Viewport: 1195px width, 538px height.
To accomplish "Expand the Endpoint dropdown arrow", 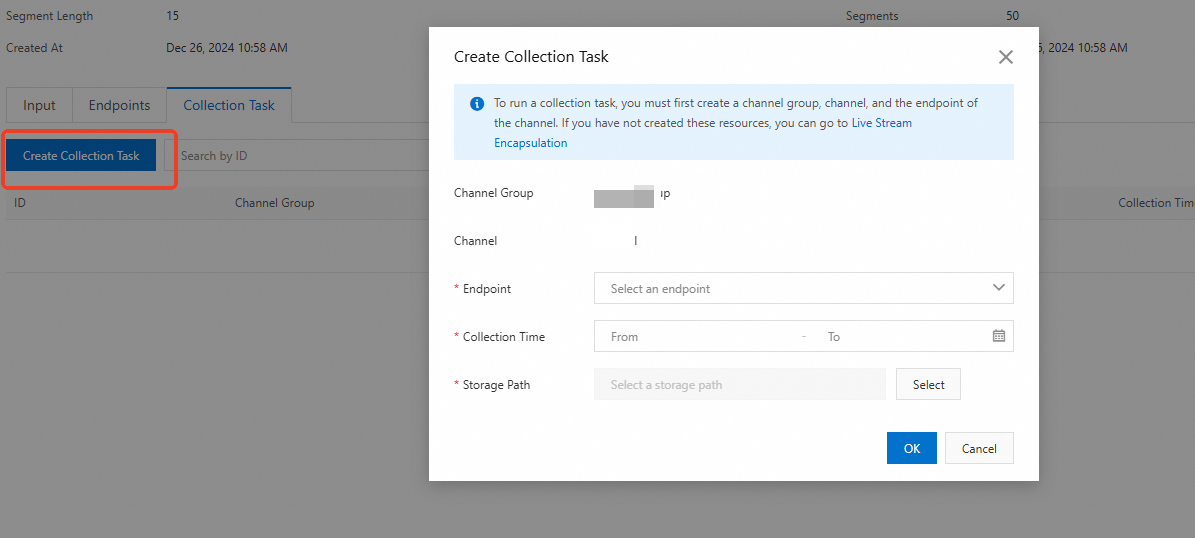I will [998, 288].
